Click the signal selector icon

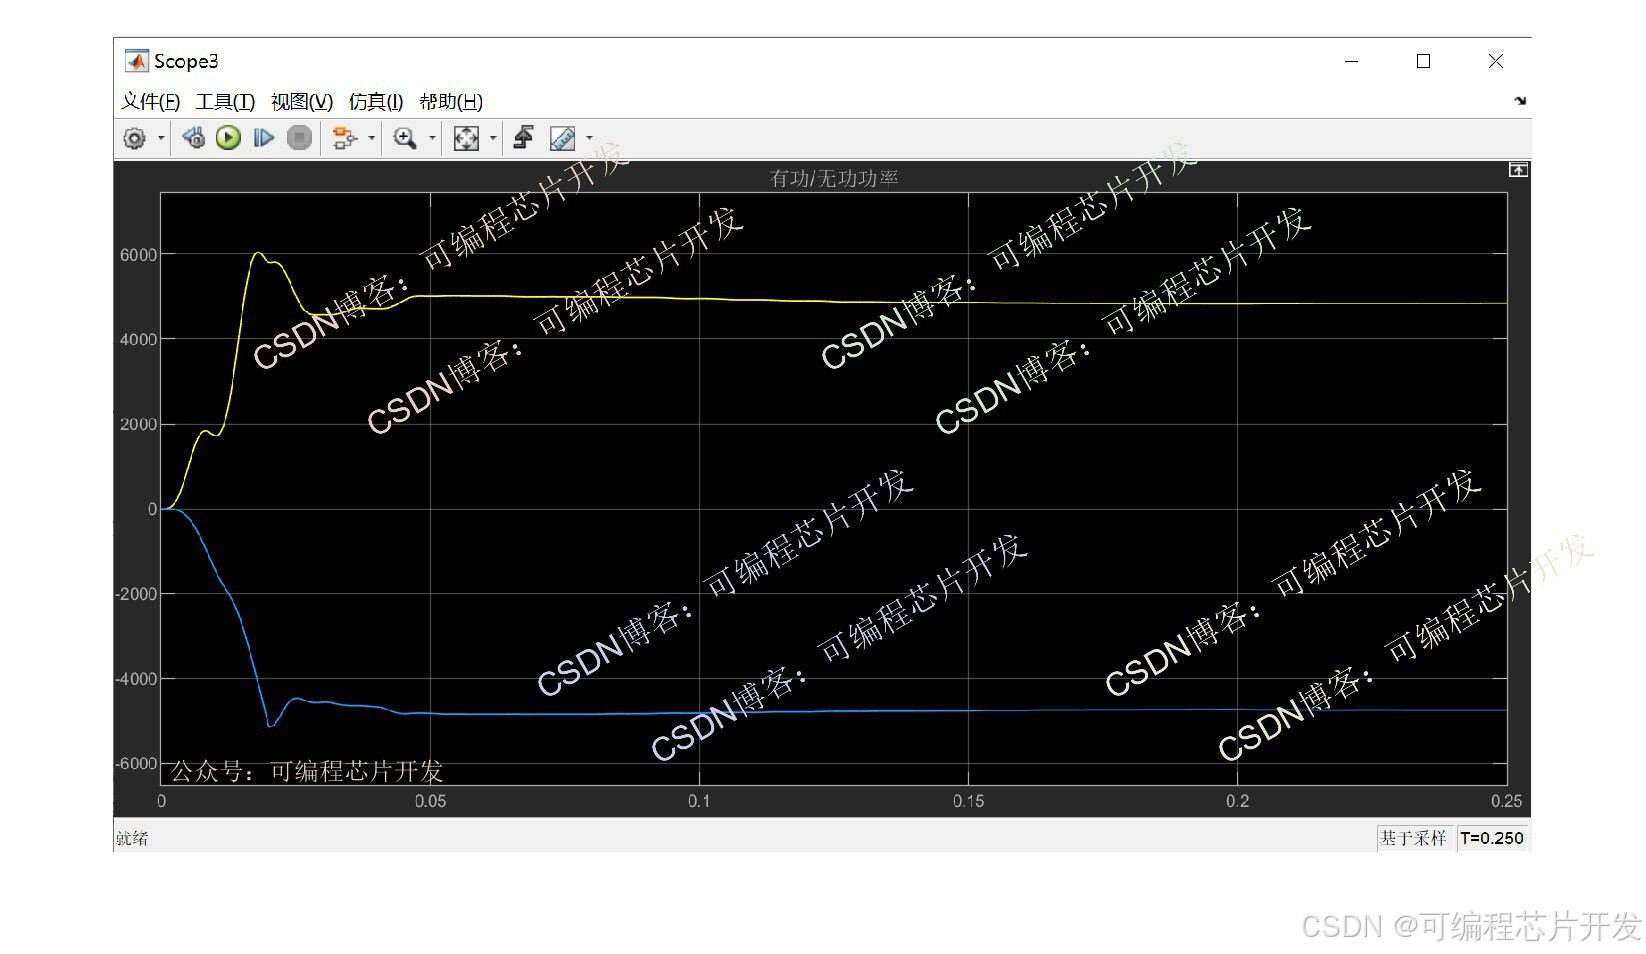(x=344, y=138)
